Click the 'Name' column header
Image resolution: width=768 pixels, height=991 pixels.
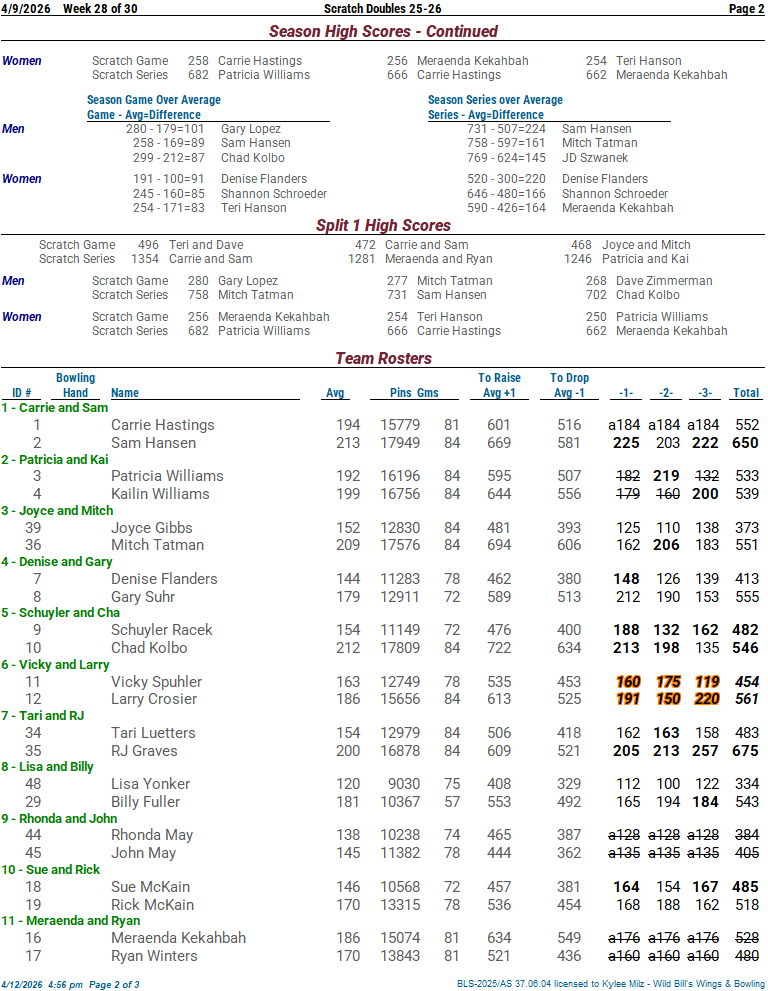(125, 392)
